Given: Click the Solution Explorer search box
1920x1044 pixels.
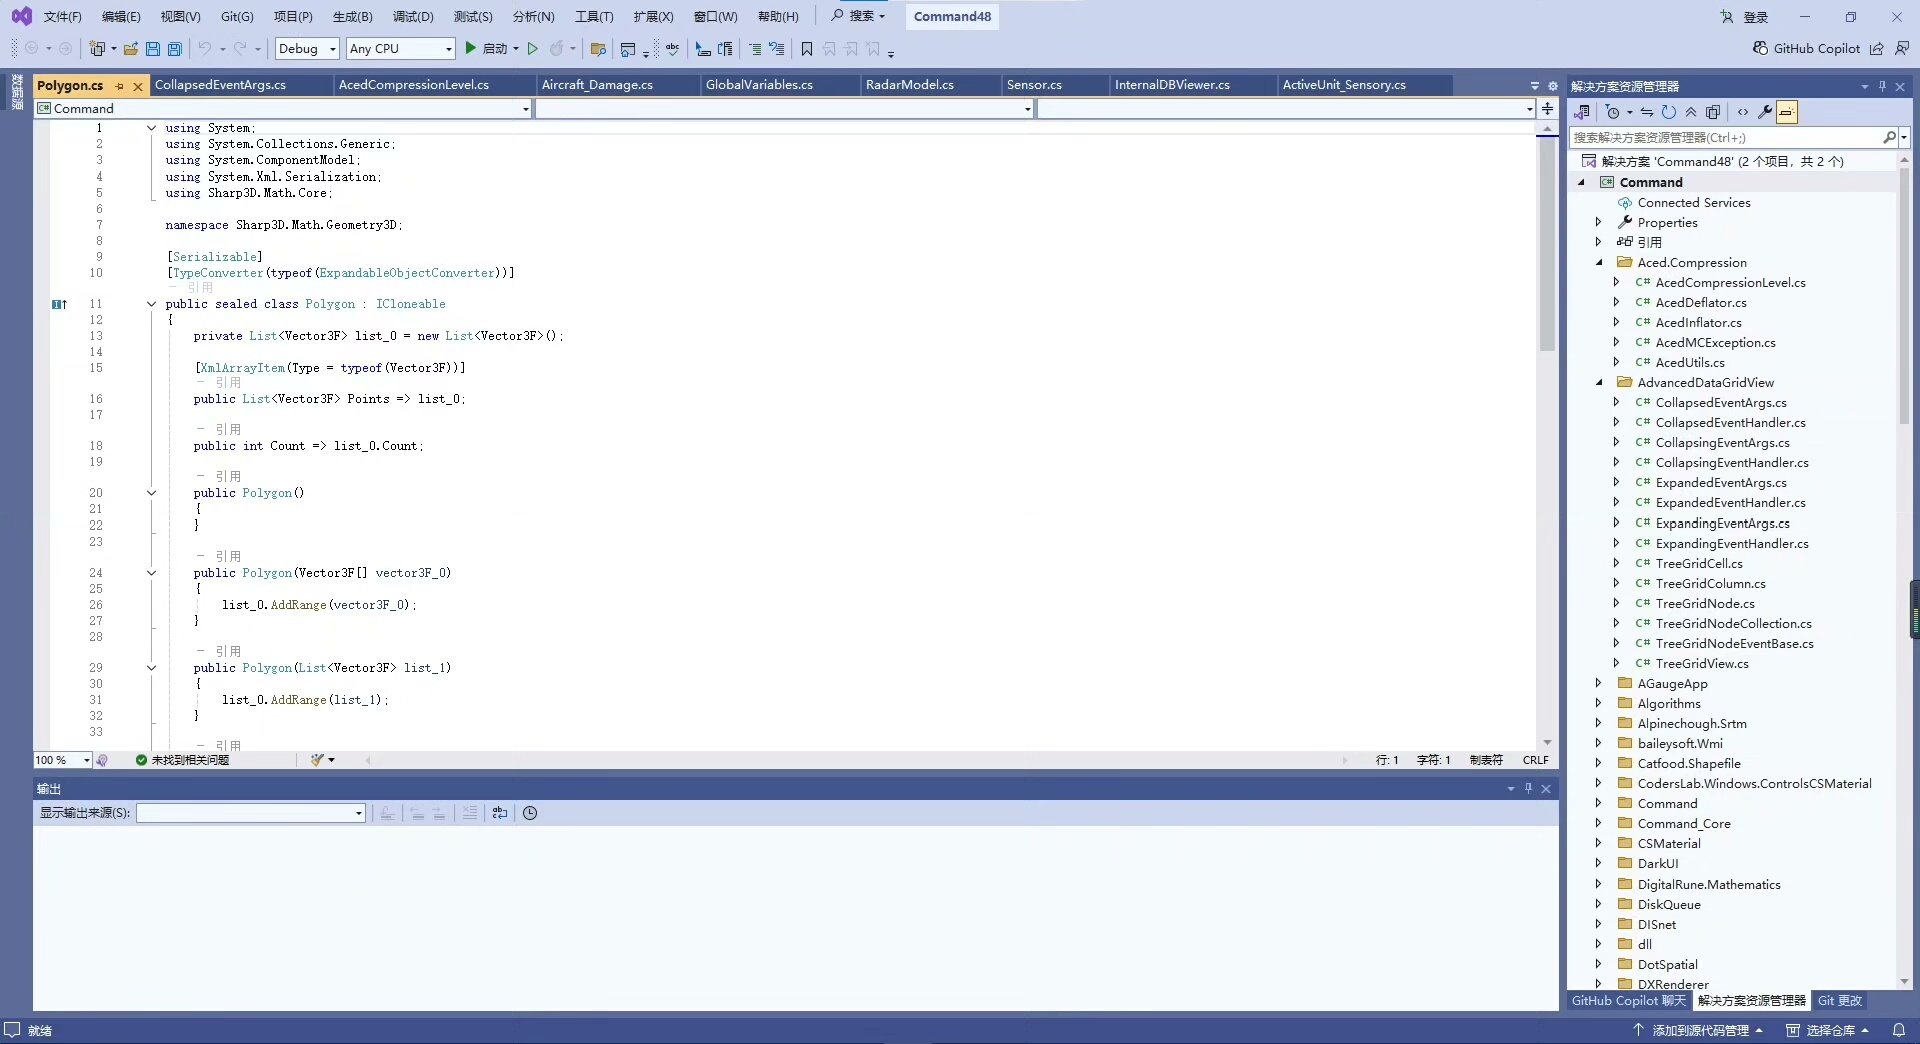Looking at the screenshot, I should click(1725, 138).
